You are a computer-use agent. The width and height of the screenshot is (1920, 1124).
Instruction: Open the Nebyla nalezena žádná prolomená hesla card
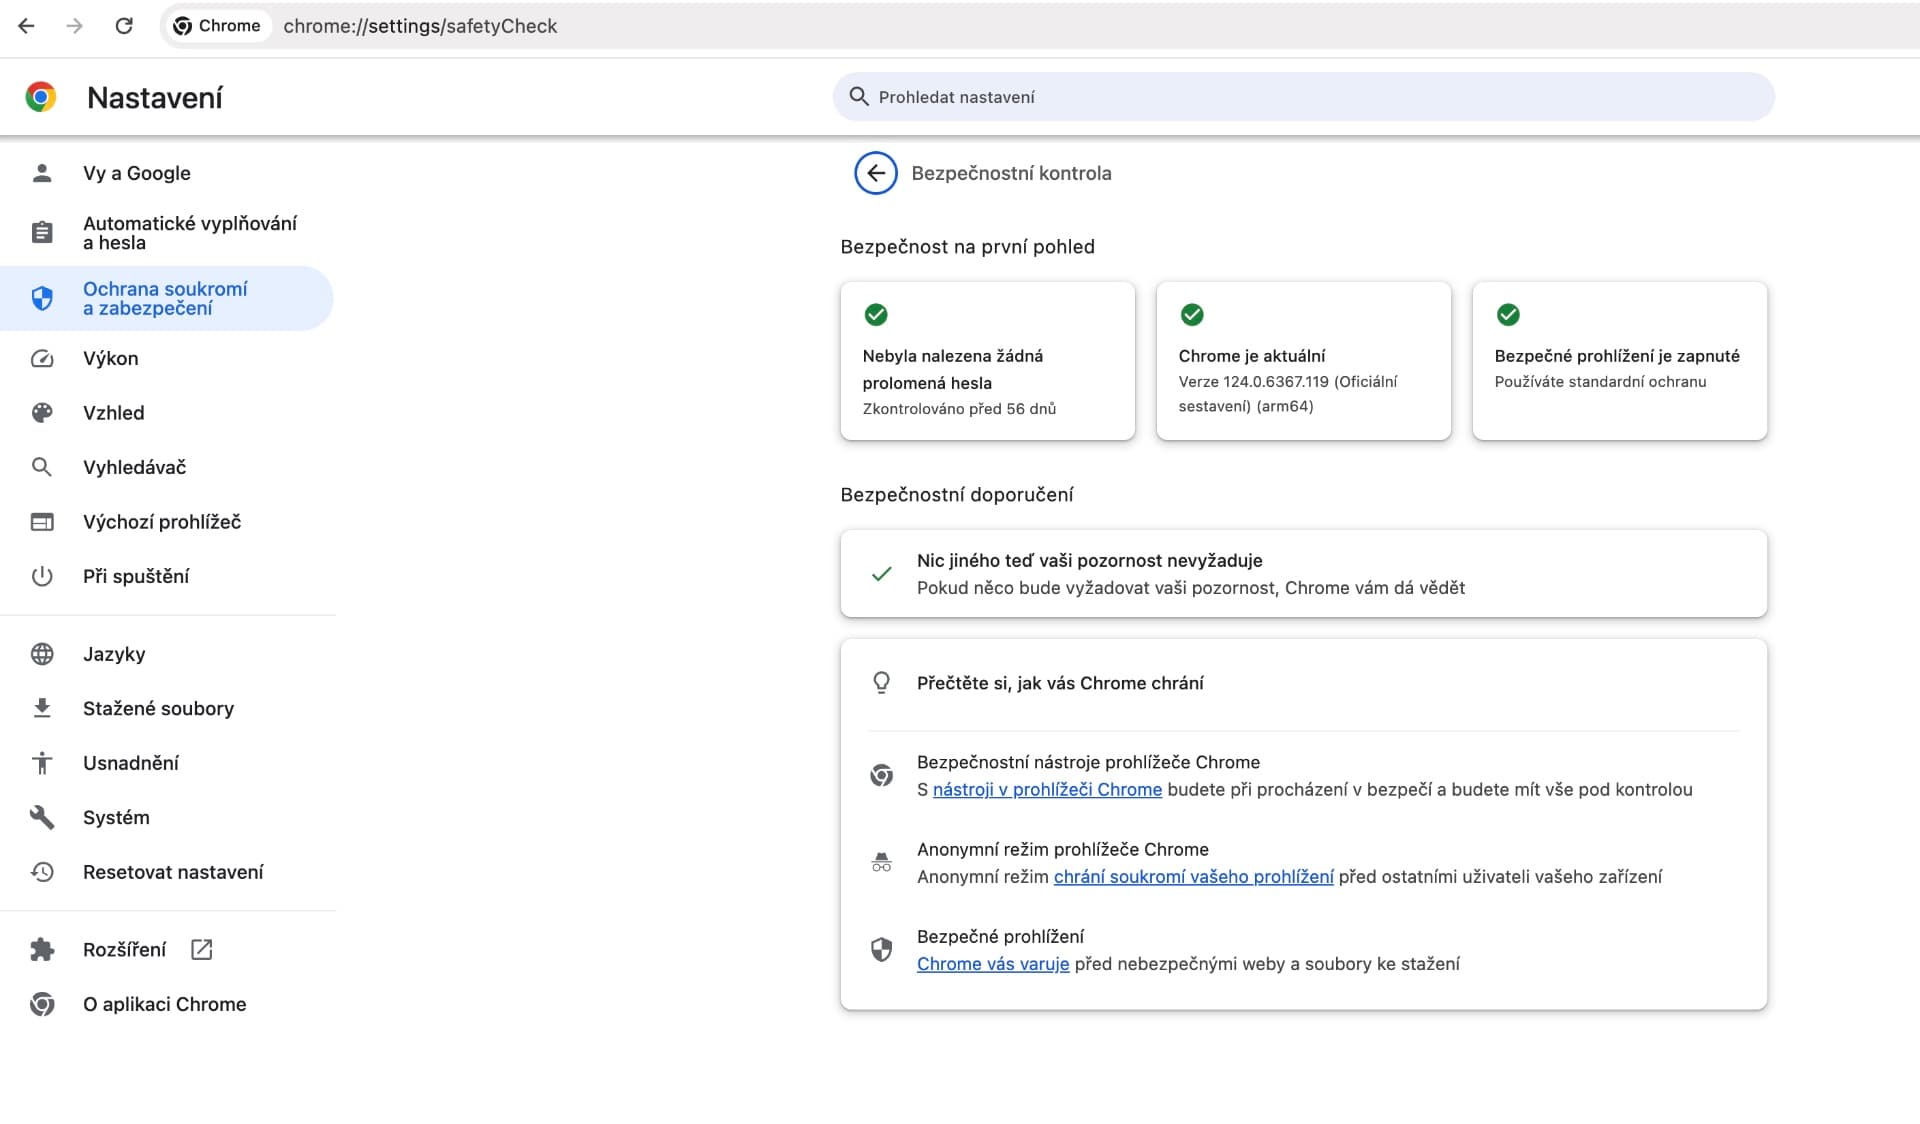tap(988, 361)
